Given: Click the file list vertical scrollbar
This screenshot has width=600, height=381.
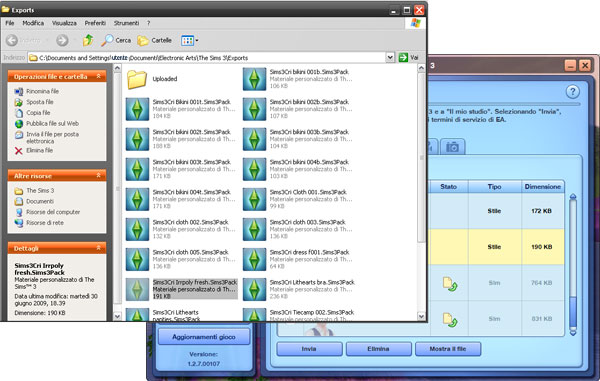Looking at the screenshot, I should click(421, 158).
